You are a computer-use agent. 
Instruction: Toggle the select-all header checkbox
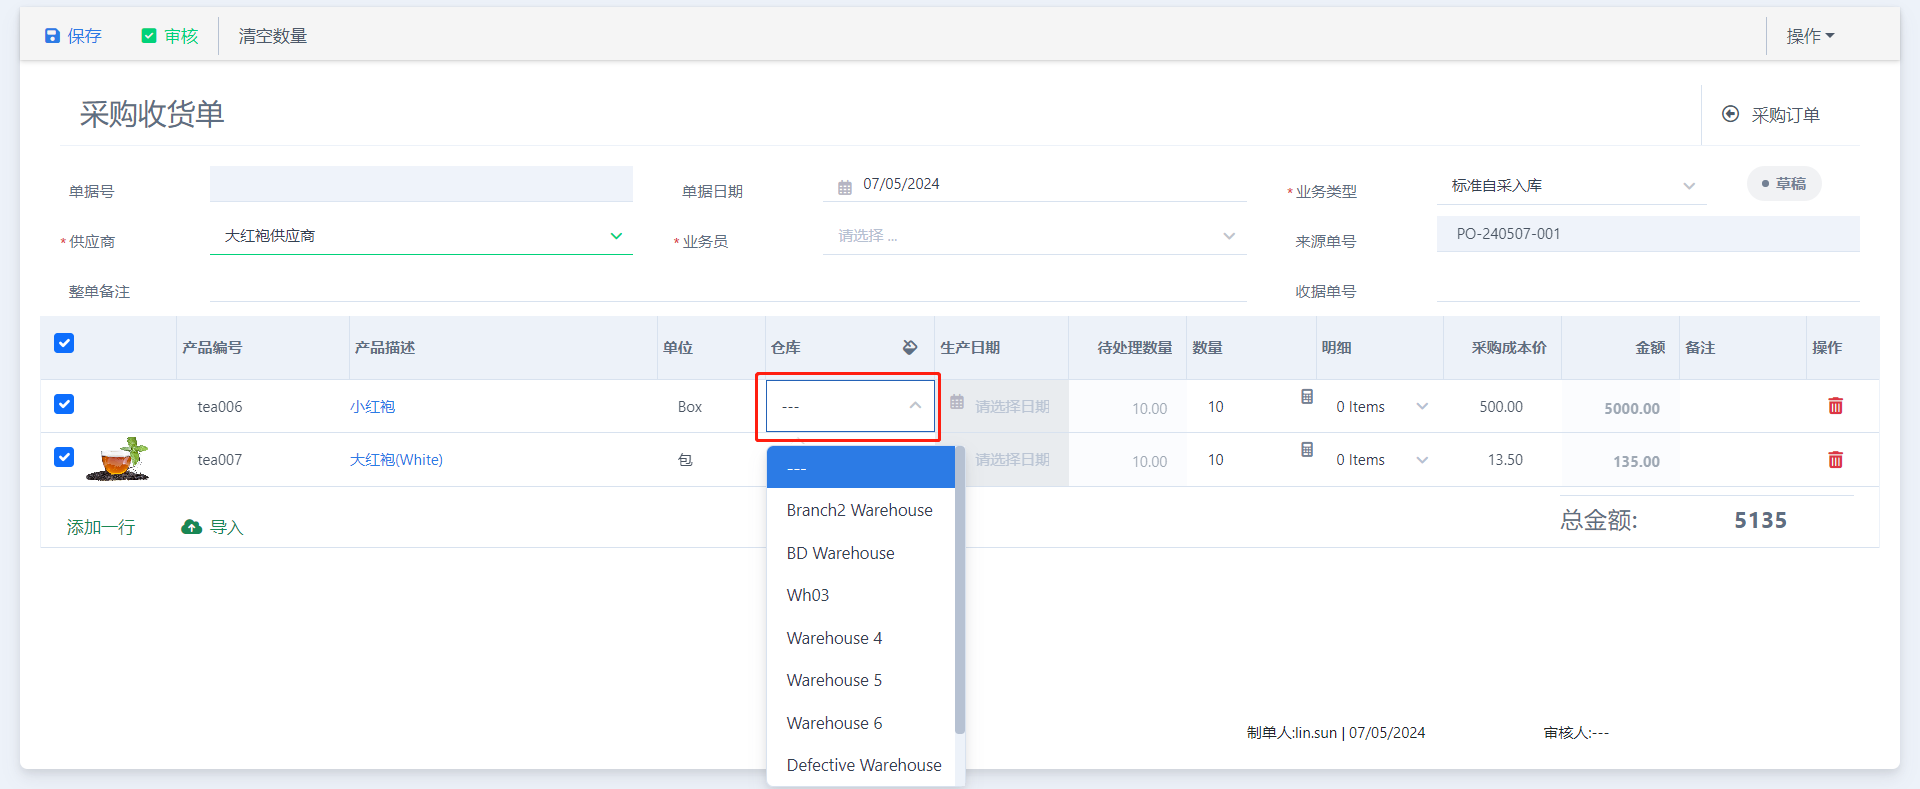pos(64,343)
